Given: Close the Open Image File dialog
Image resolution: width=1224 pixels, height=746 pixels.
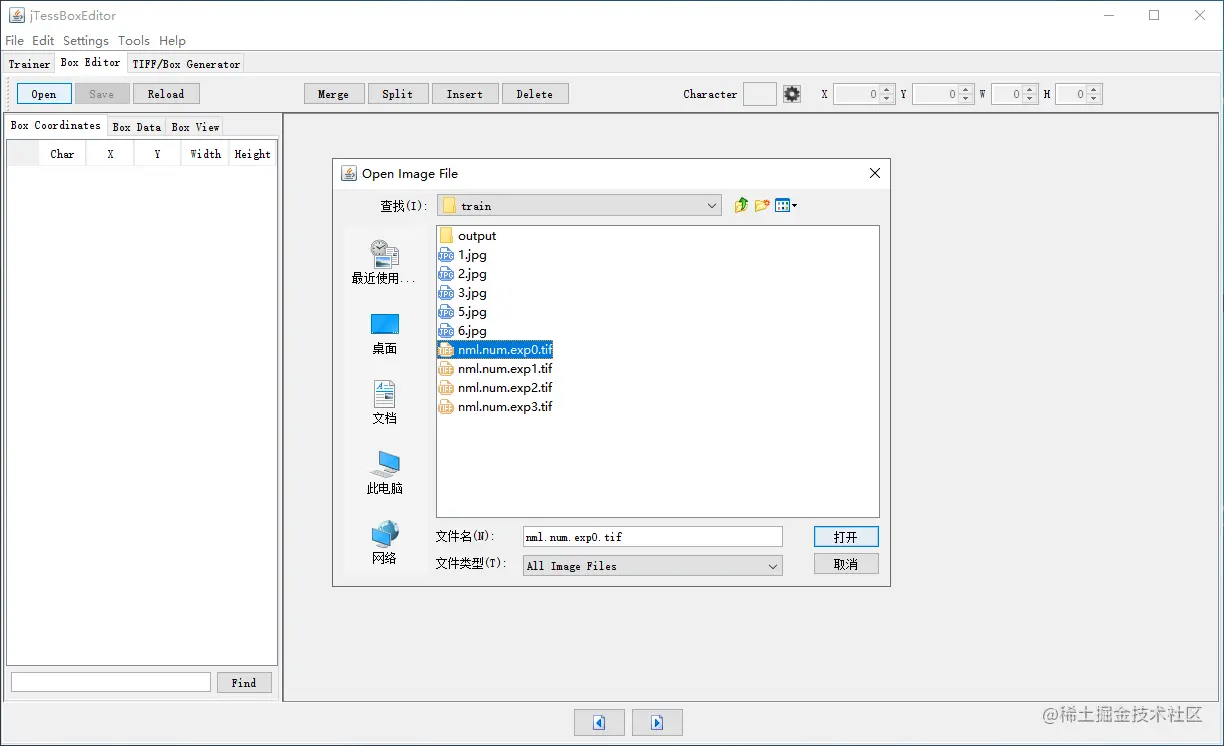Looking at the screenshot, I should pos(875,173).
